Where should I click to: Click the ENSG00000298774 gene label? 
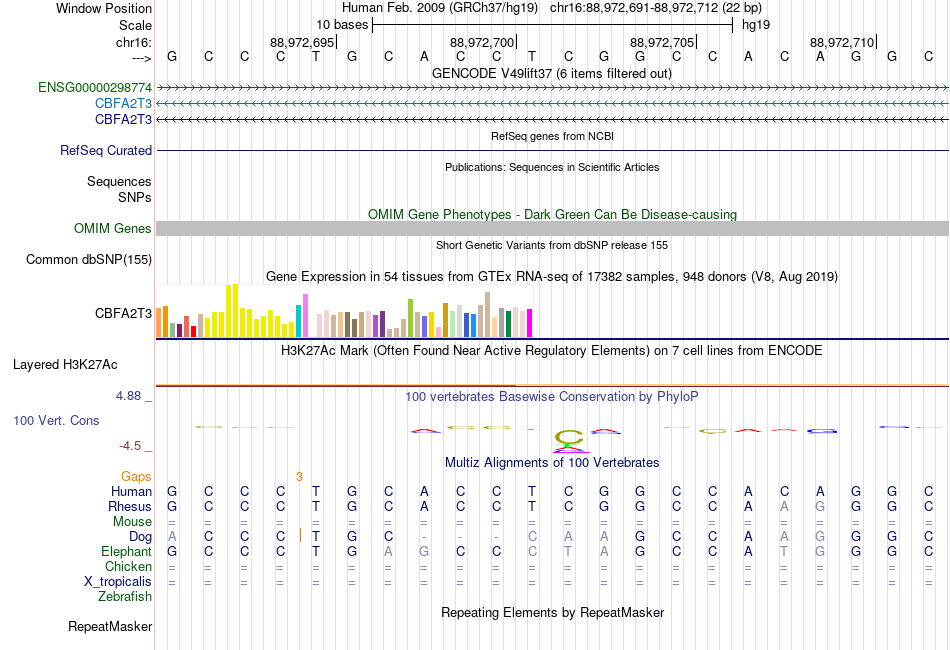(95, 88)
